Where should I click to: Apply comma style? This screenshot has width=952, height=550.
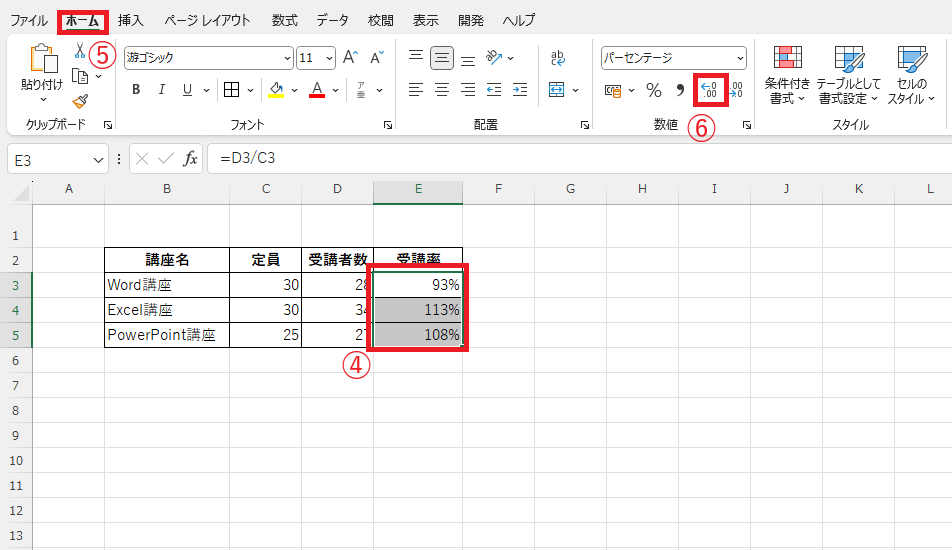(x=680, y=90)
